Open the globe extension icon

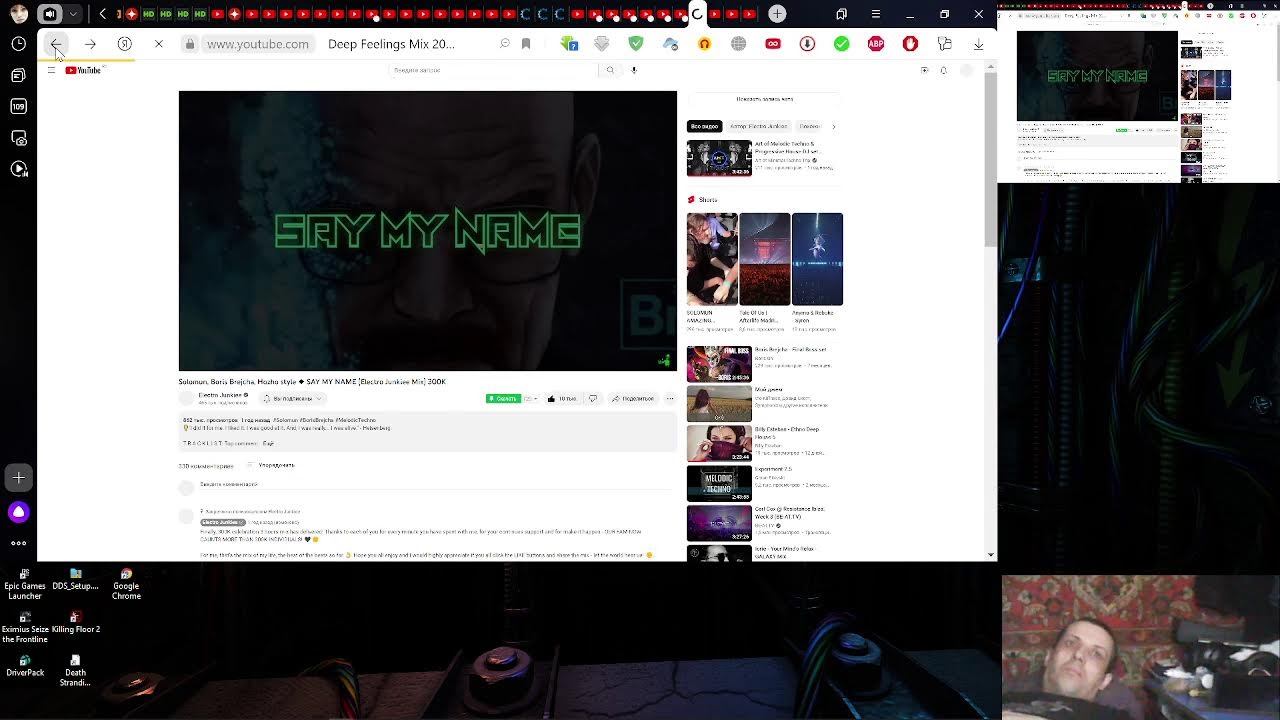[x=738, y=44]
